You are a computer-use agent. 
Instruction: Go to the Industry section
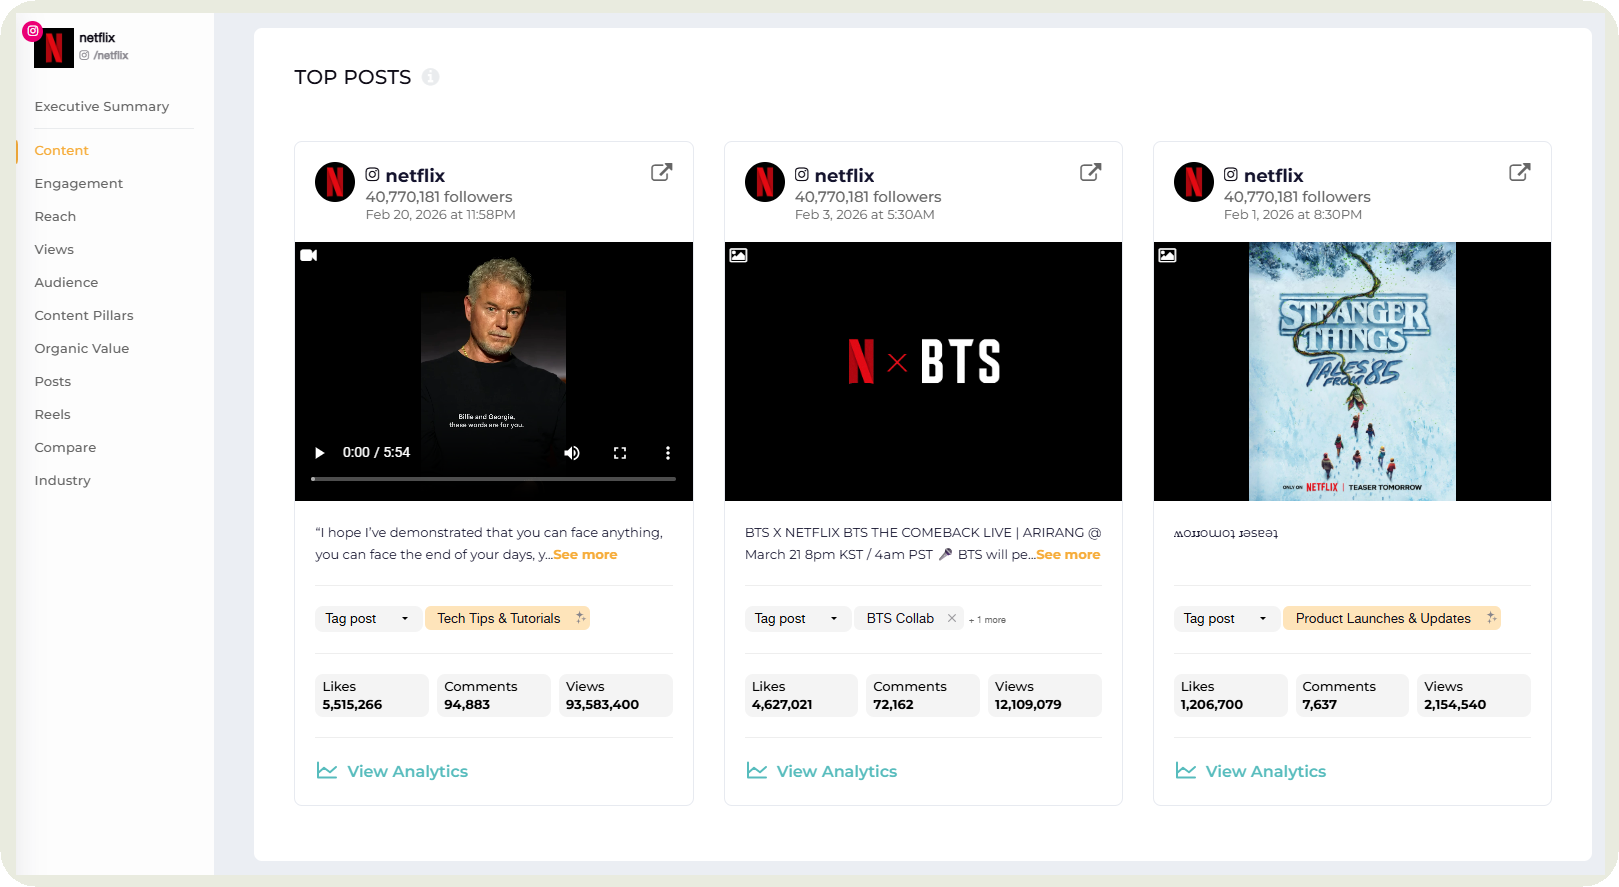pos(62,481)
